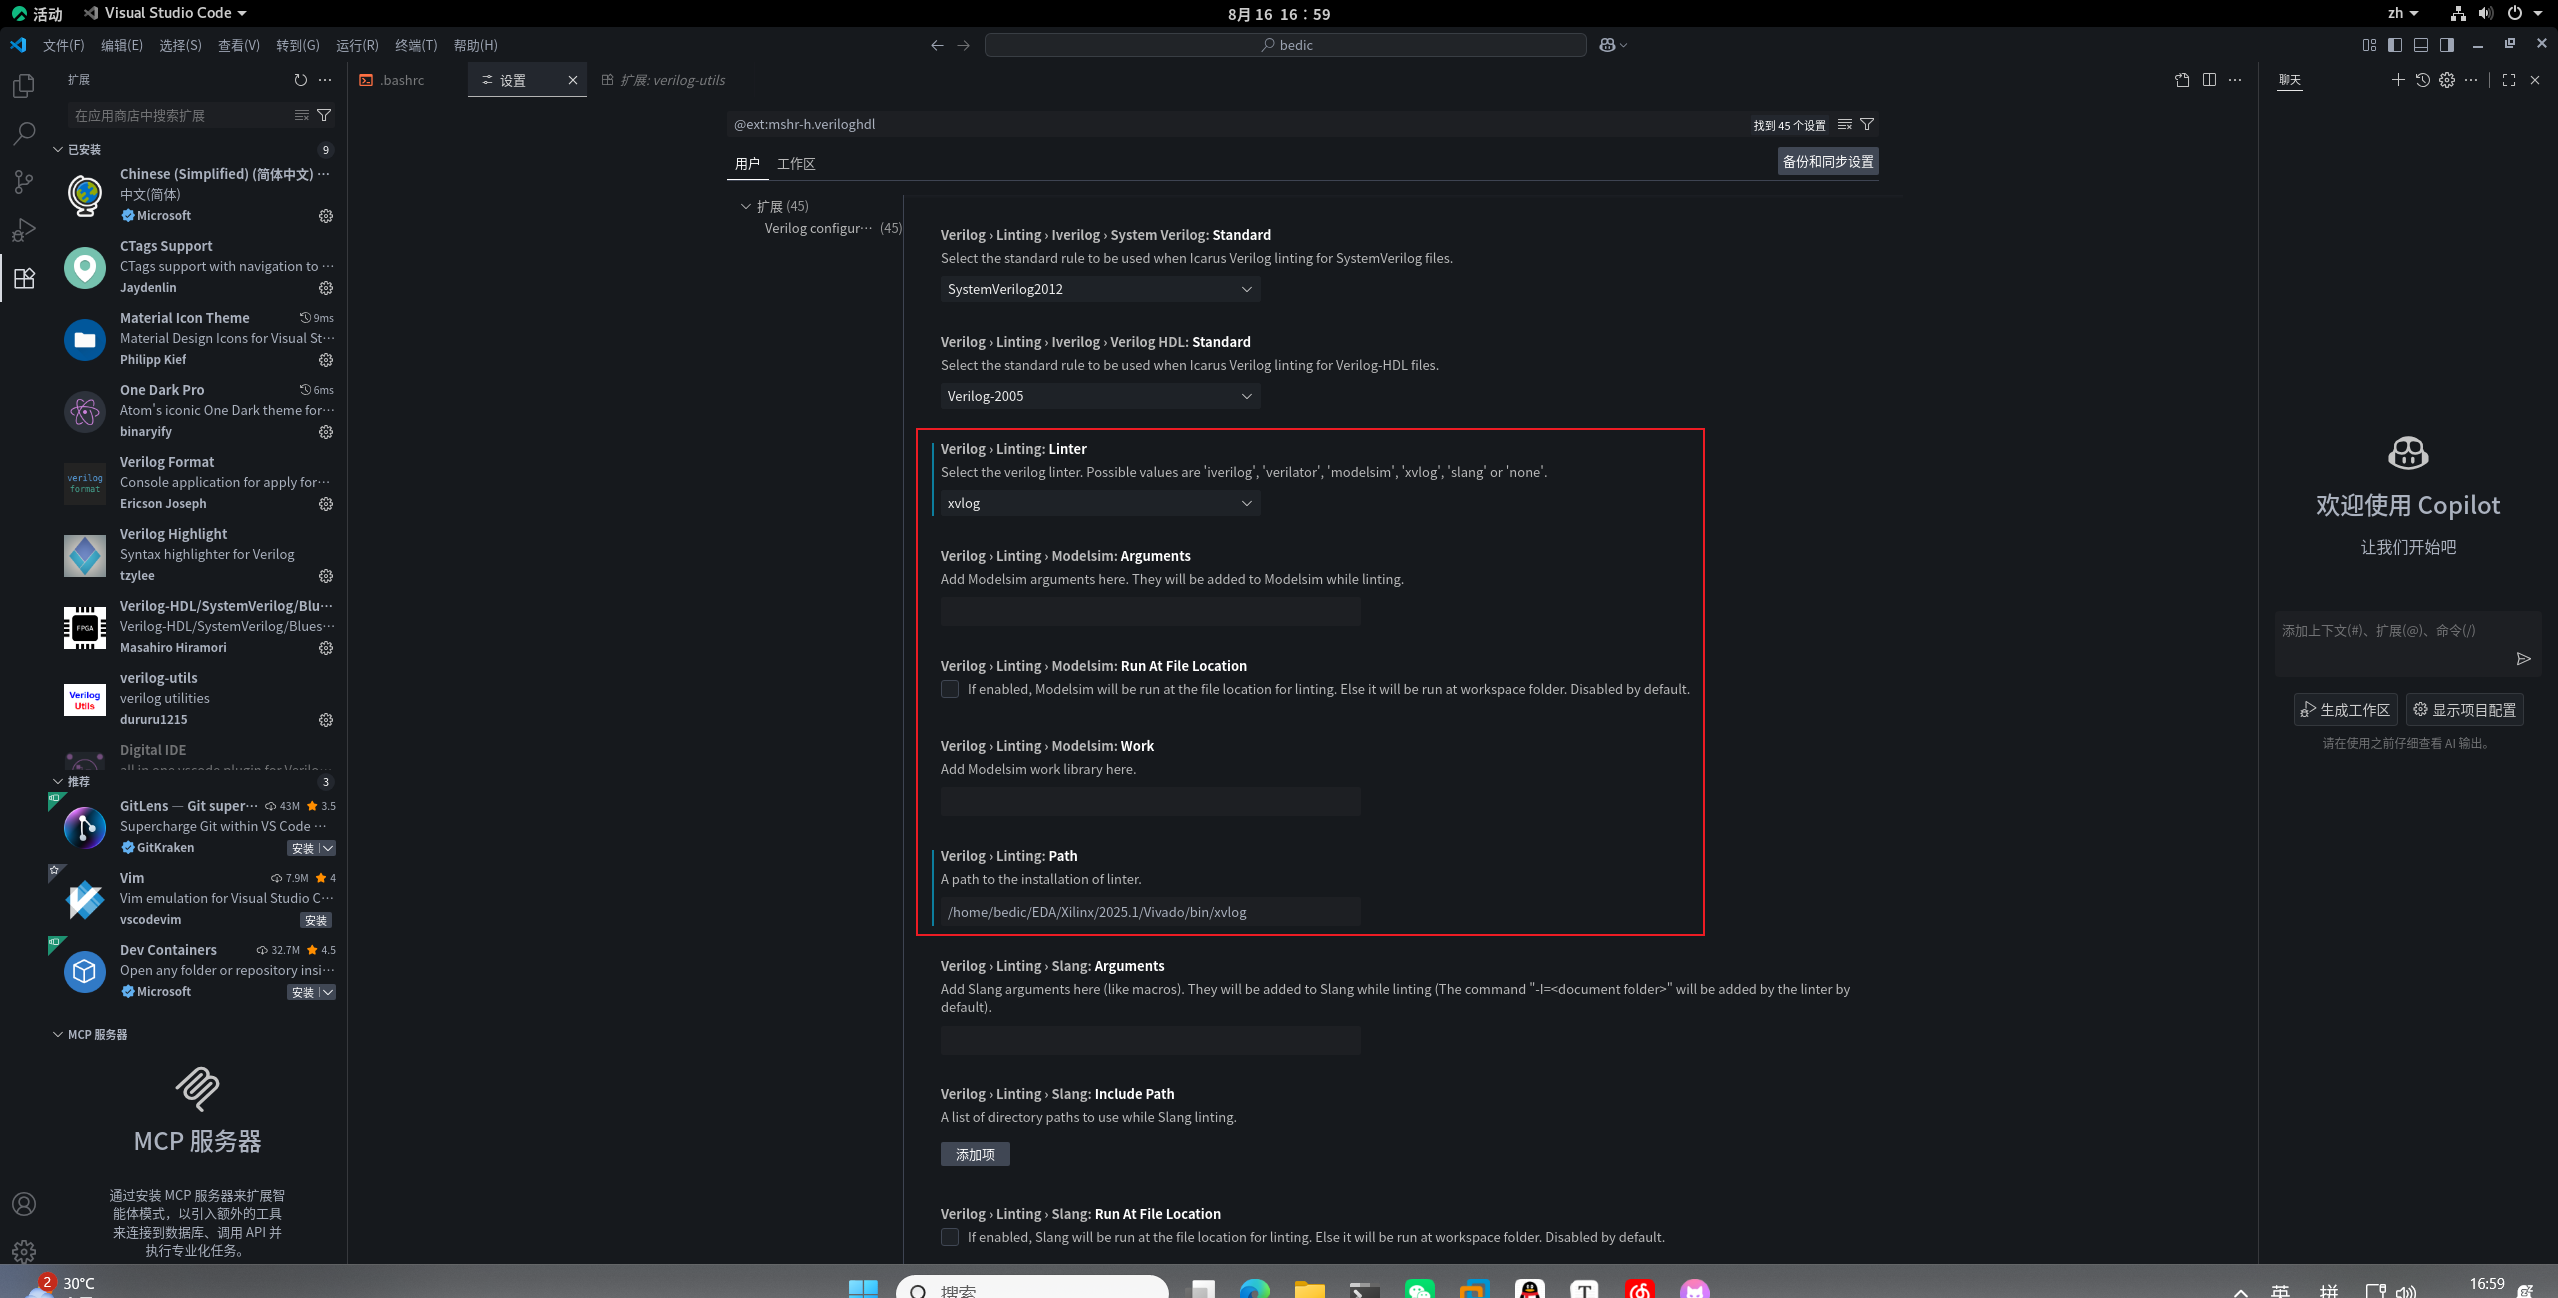Image resolution: width=2558 pixels, height=1298 pixels.
Task: Collapse the 已安装 installed extensions section
Action: [58, 150]
